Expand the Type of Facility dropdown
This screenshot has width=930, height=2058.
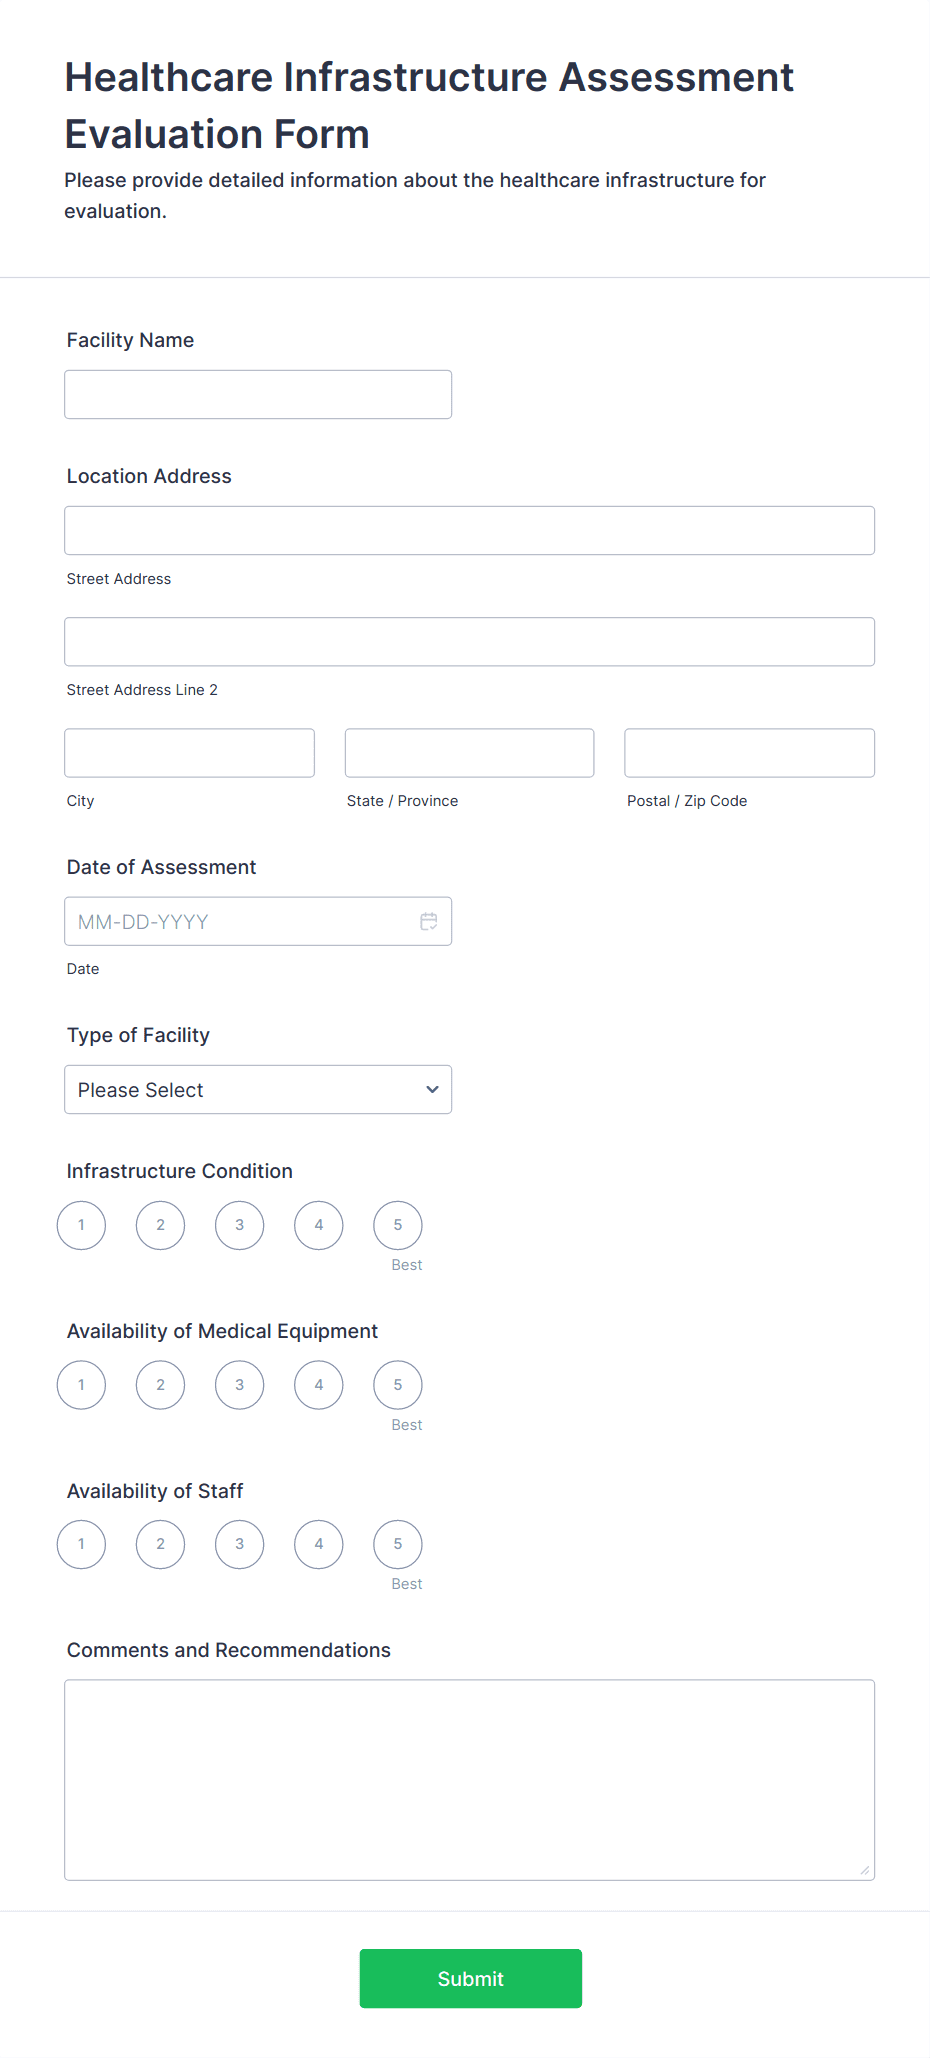point(258,1089)
